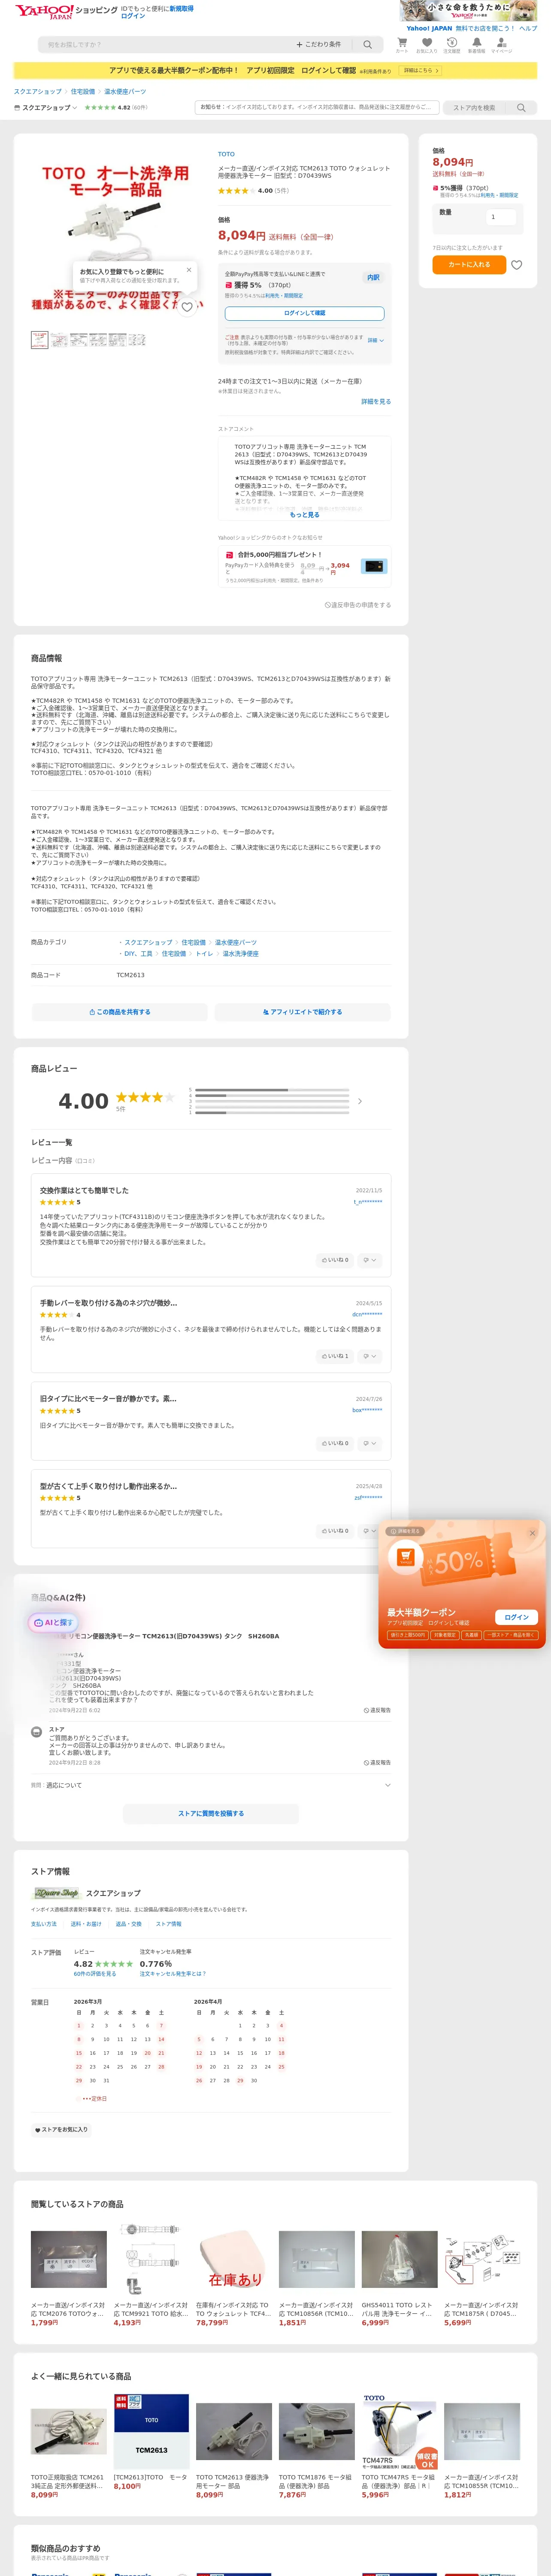Expand こだわり条件 search filters
The width and height of the screenshot is (551, 2576).
(x=319, y=45)
